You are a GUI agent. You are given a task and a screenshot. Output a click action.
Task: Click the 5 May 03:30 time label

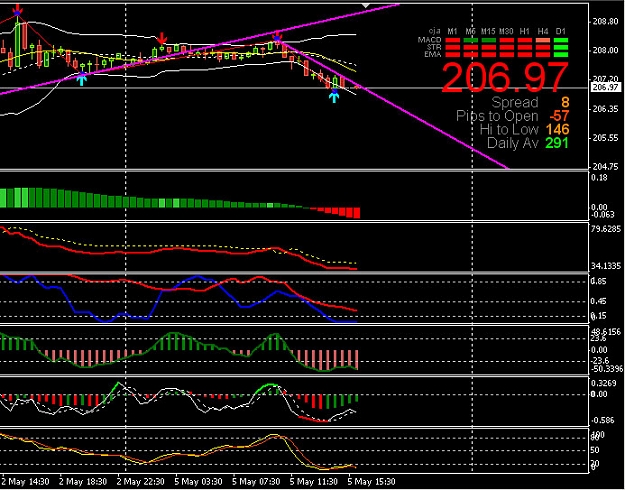click(199, 482)
